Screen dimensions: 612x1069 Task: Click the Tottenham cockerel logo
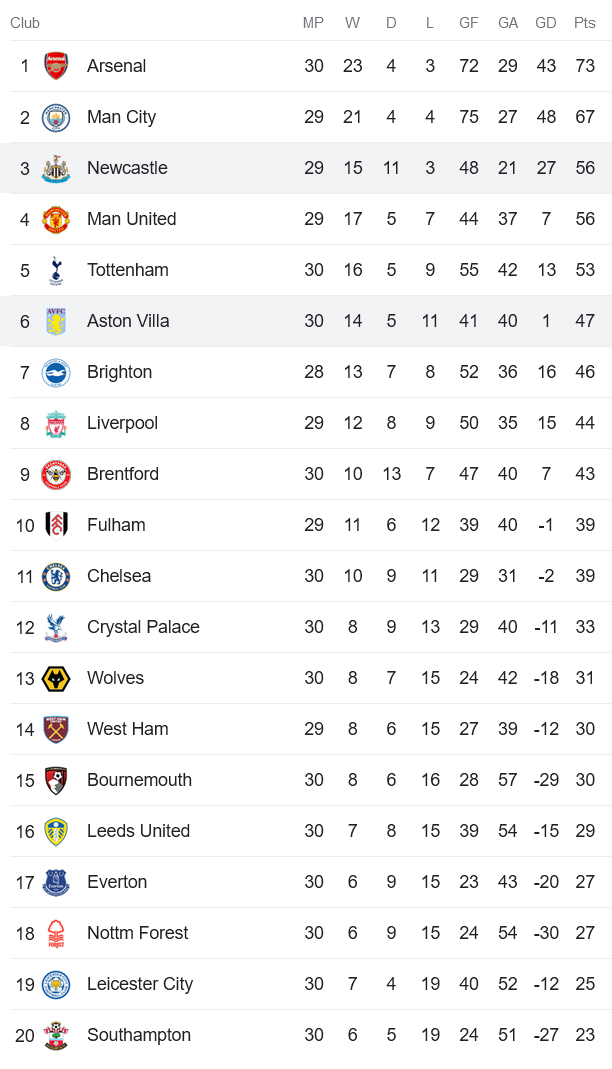(x=56, y=270)
